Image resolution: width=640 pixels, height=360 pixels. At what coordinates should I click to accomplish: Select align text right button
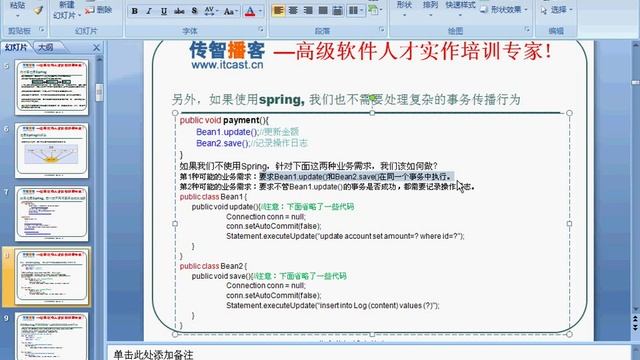(x=308, y=10)
